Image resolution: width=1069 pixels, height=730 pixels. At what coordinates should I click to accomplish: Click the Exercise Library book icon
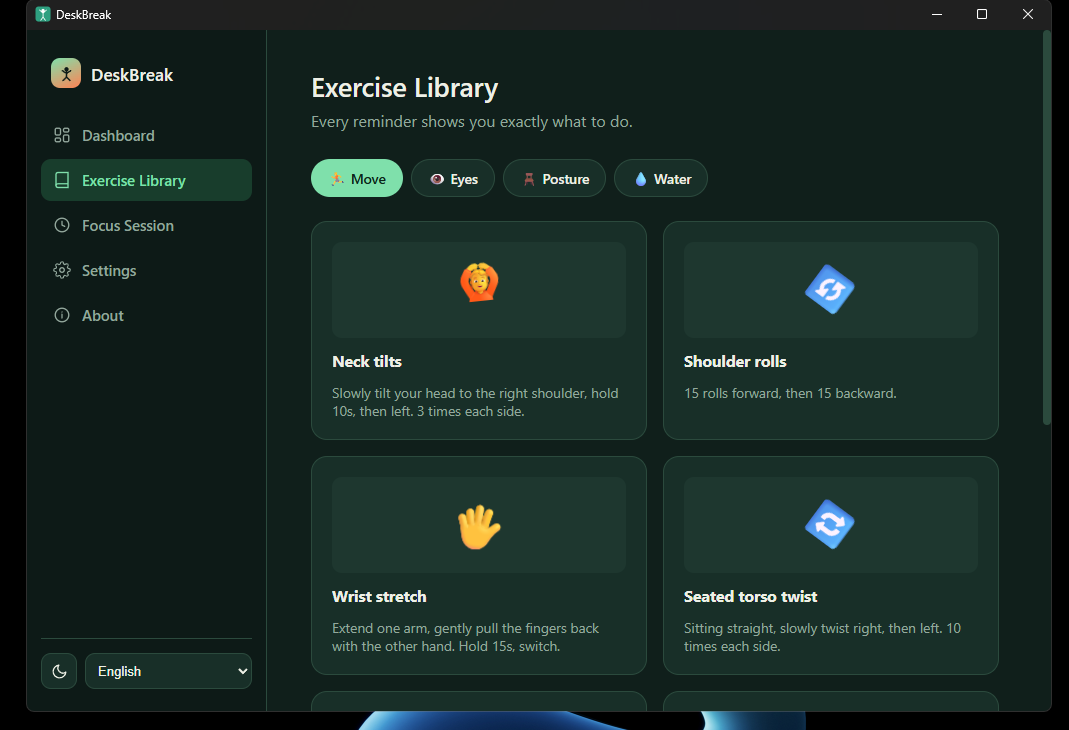click(62, 180)
